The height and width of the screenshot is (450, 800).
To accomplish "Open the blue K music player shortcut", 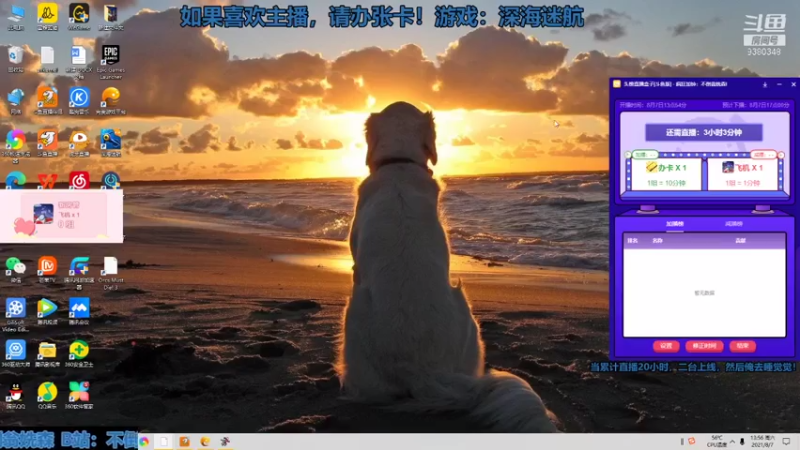I will [79, 101].
